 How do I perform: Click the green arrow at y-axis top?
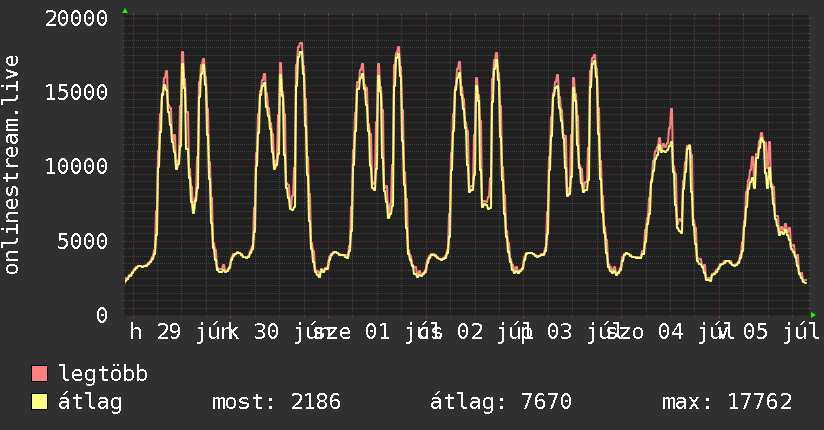(125, 11)
